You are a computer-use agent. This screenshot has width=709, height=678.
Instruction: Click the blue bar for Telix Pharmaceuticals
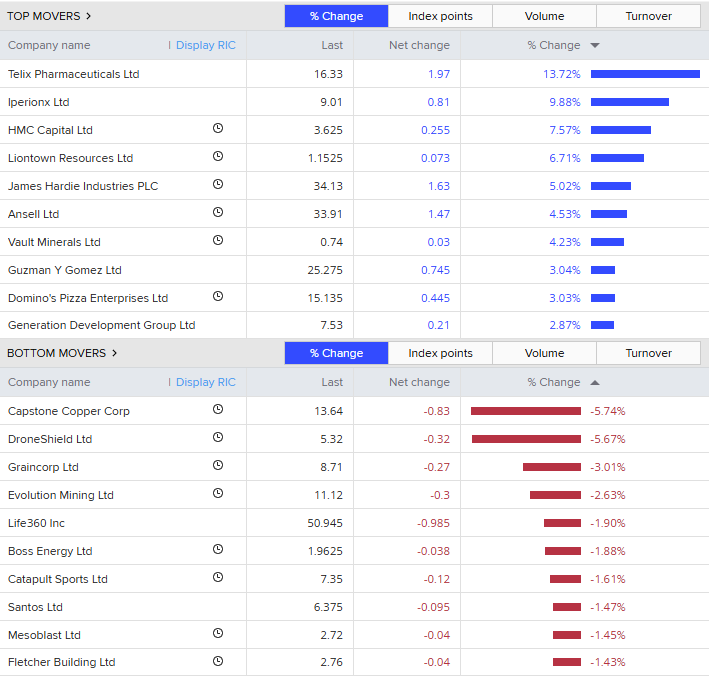[645, 74]
